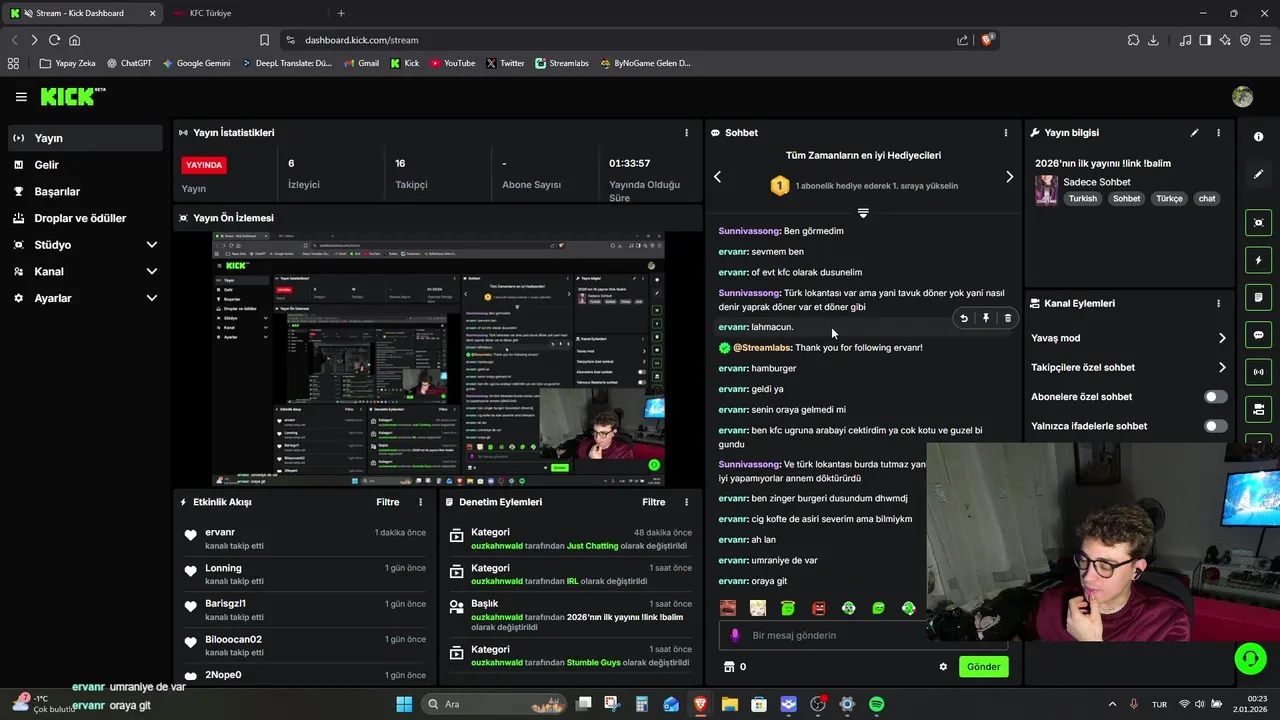Click the pencil edit icon in the right sidebar
The image size is (1280, 720).
pos(1258,174)
